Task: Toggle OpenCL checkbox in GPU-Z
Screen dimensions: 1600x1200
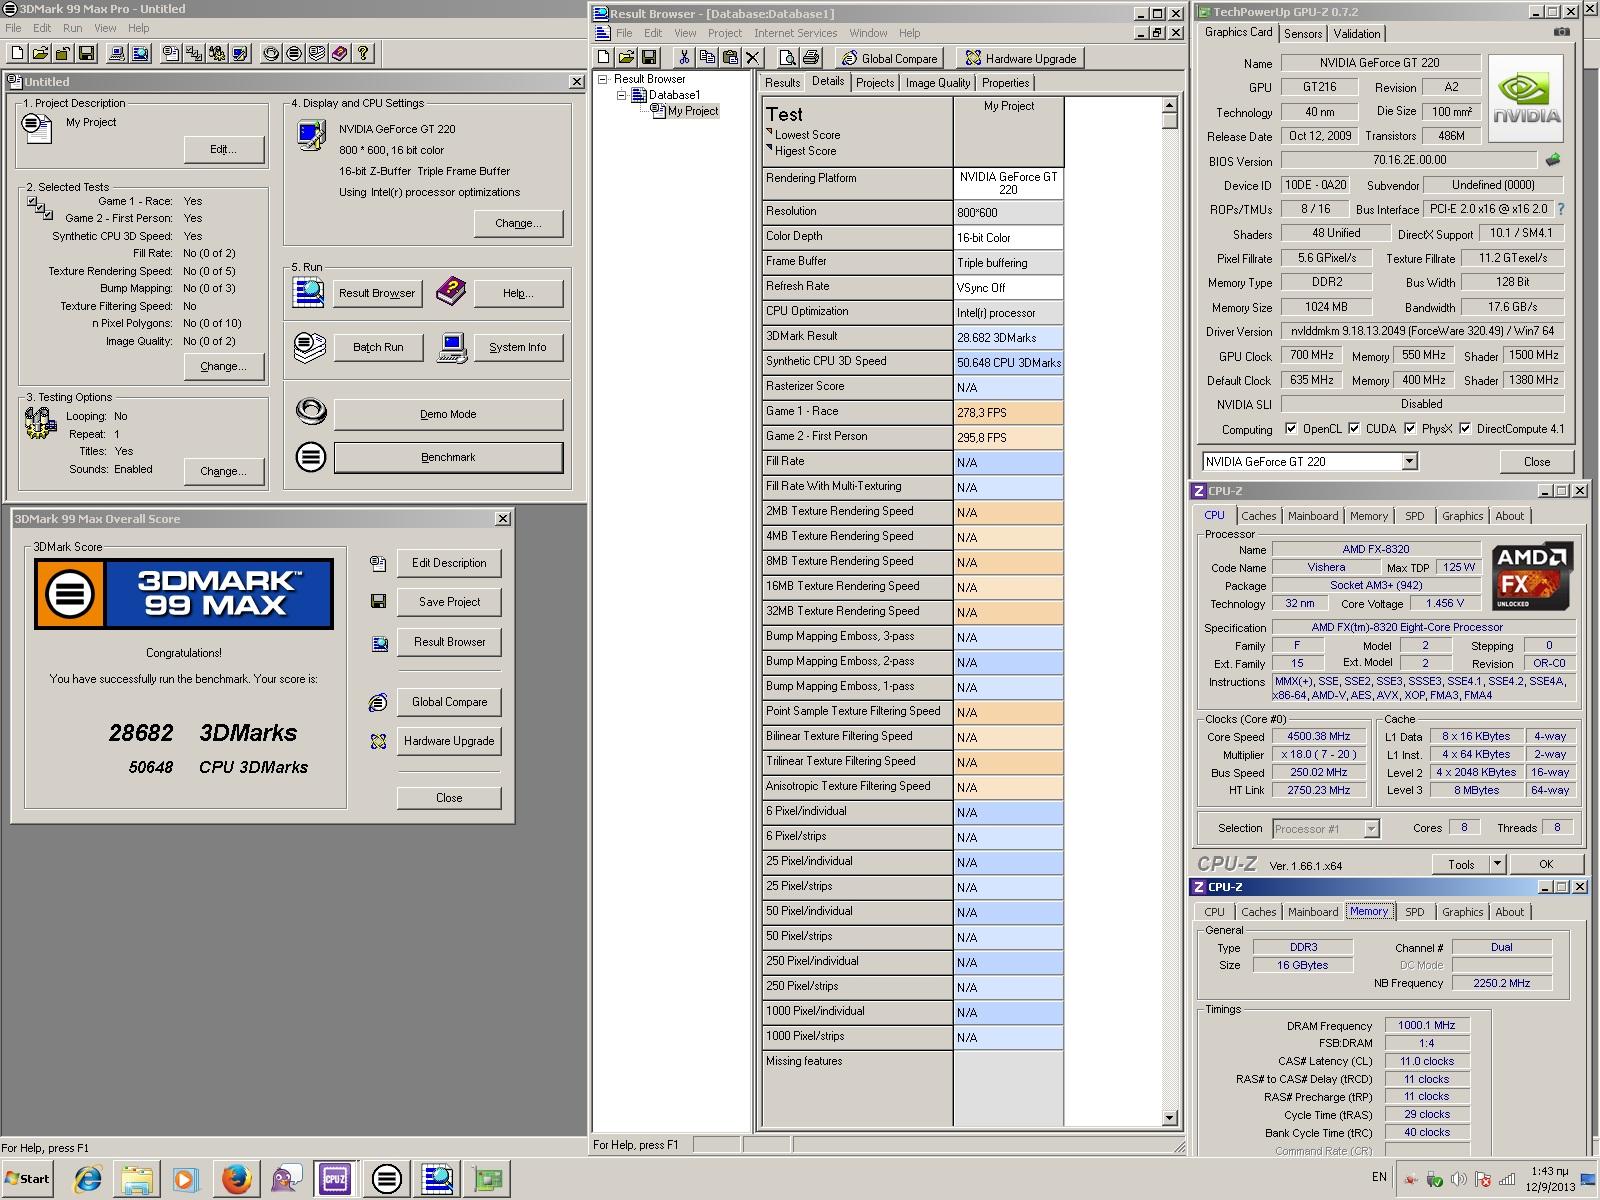Action: (x=1291, y=429)
